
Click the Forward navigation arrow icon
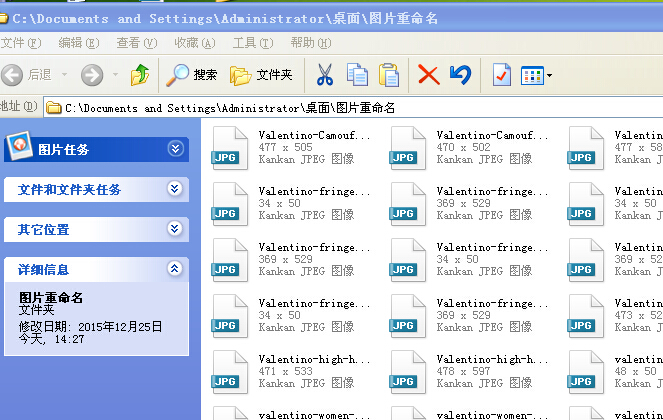92,75
